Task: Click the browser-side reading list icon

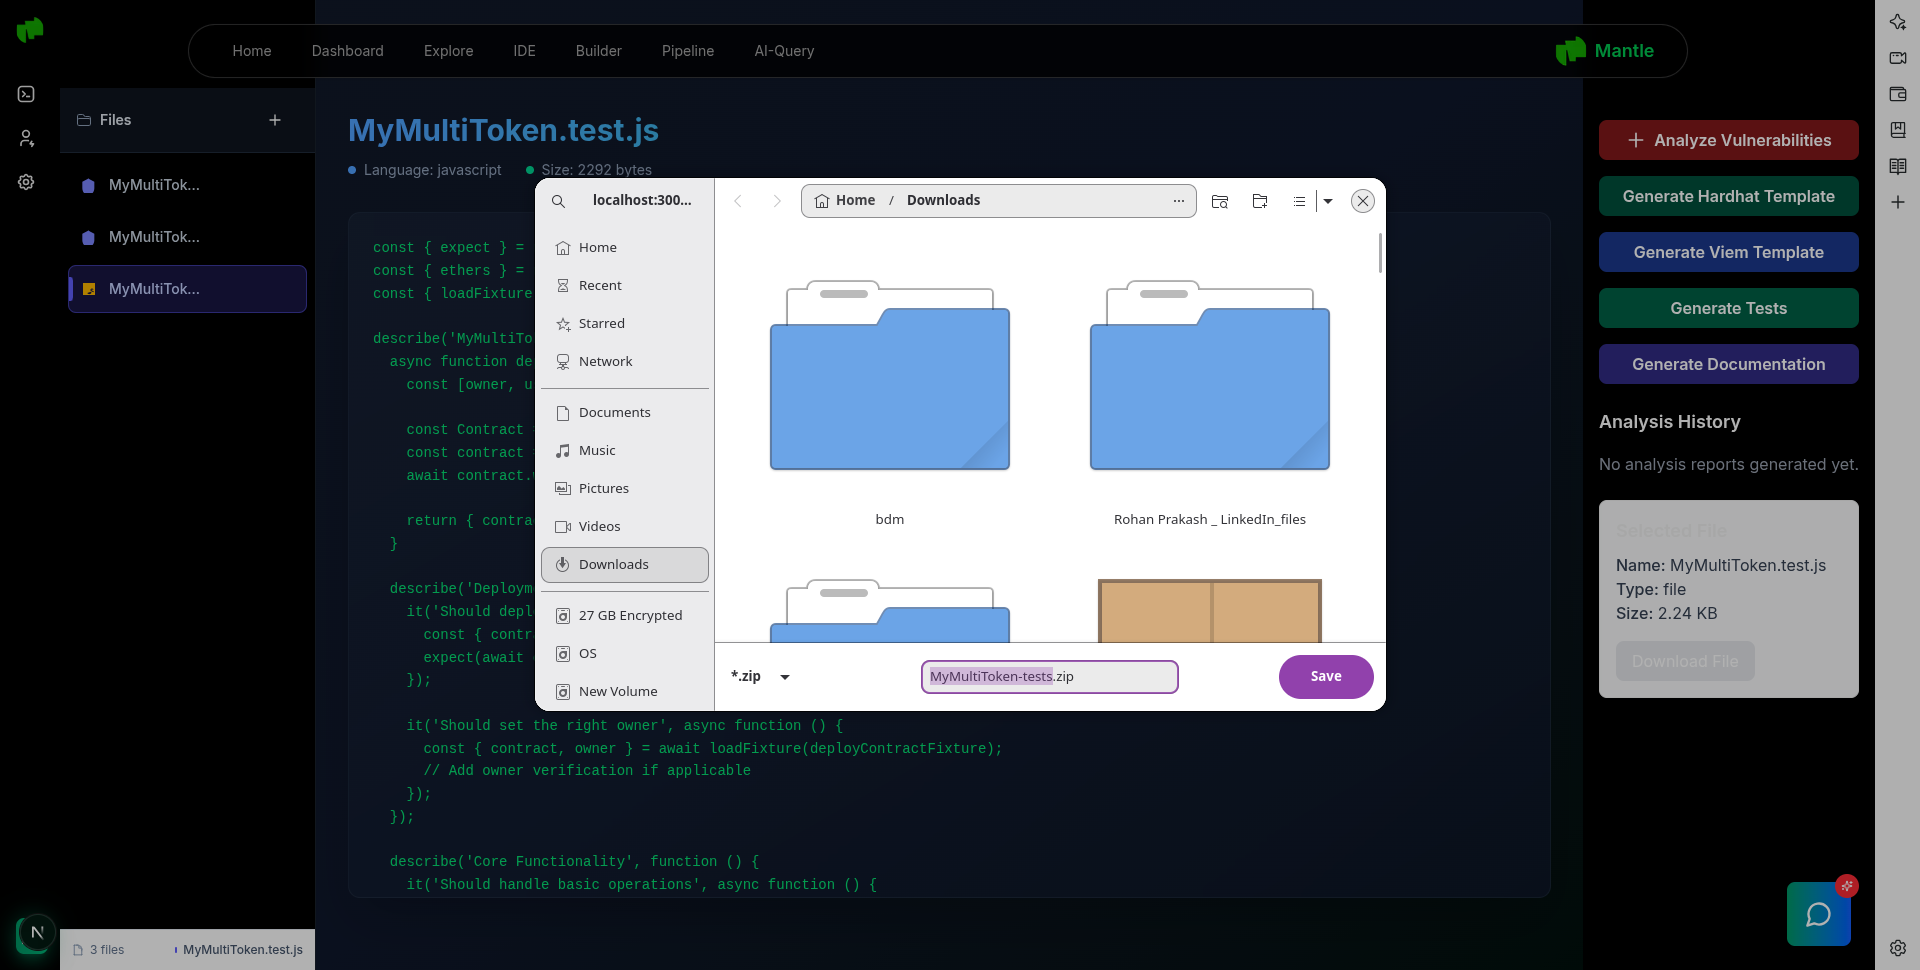Action: click(1898, 166)
